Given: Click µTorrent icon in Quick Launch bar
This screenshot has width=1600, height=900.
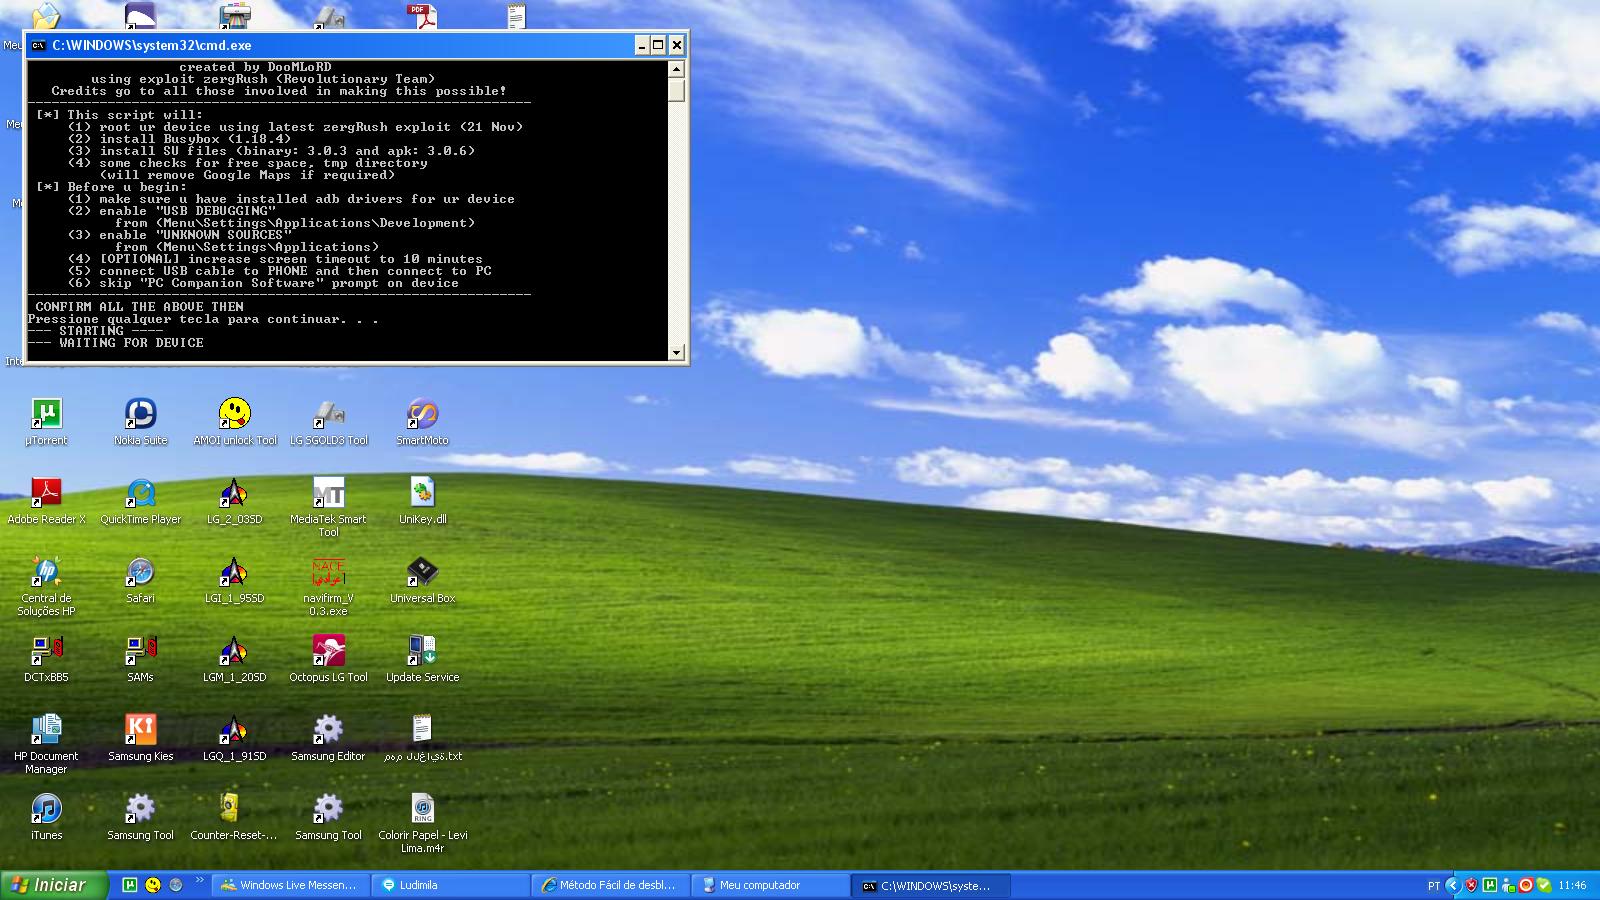Looking at the screenshot, I should coord(130,885).
